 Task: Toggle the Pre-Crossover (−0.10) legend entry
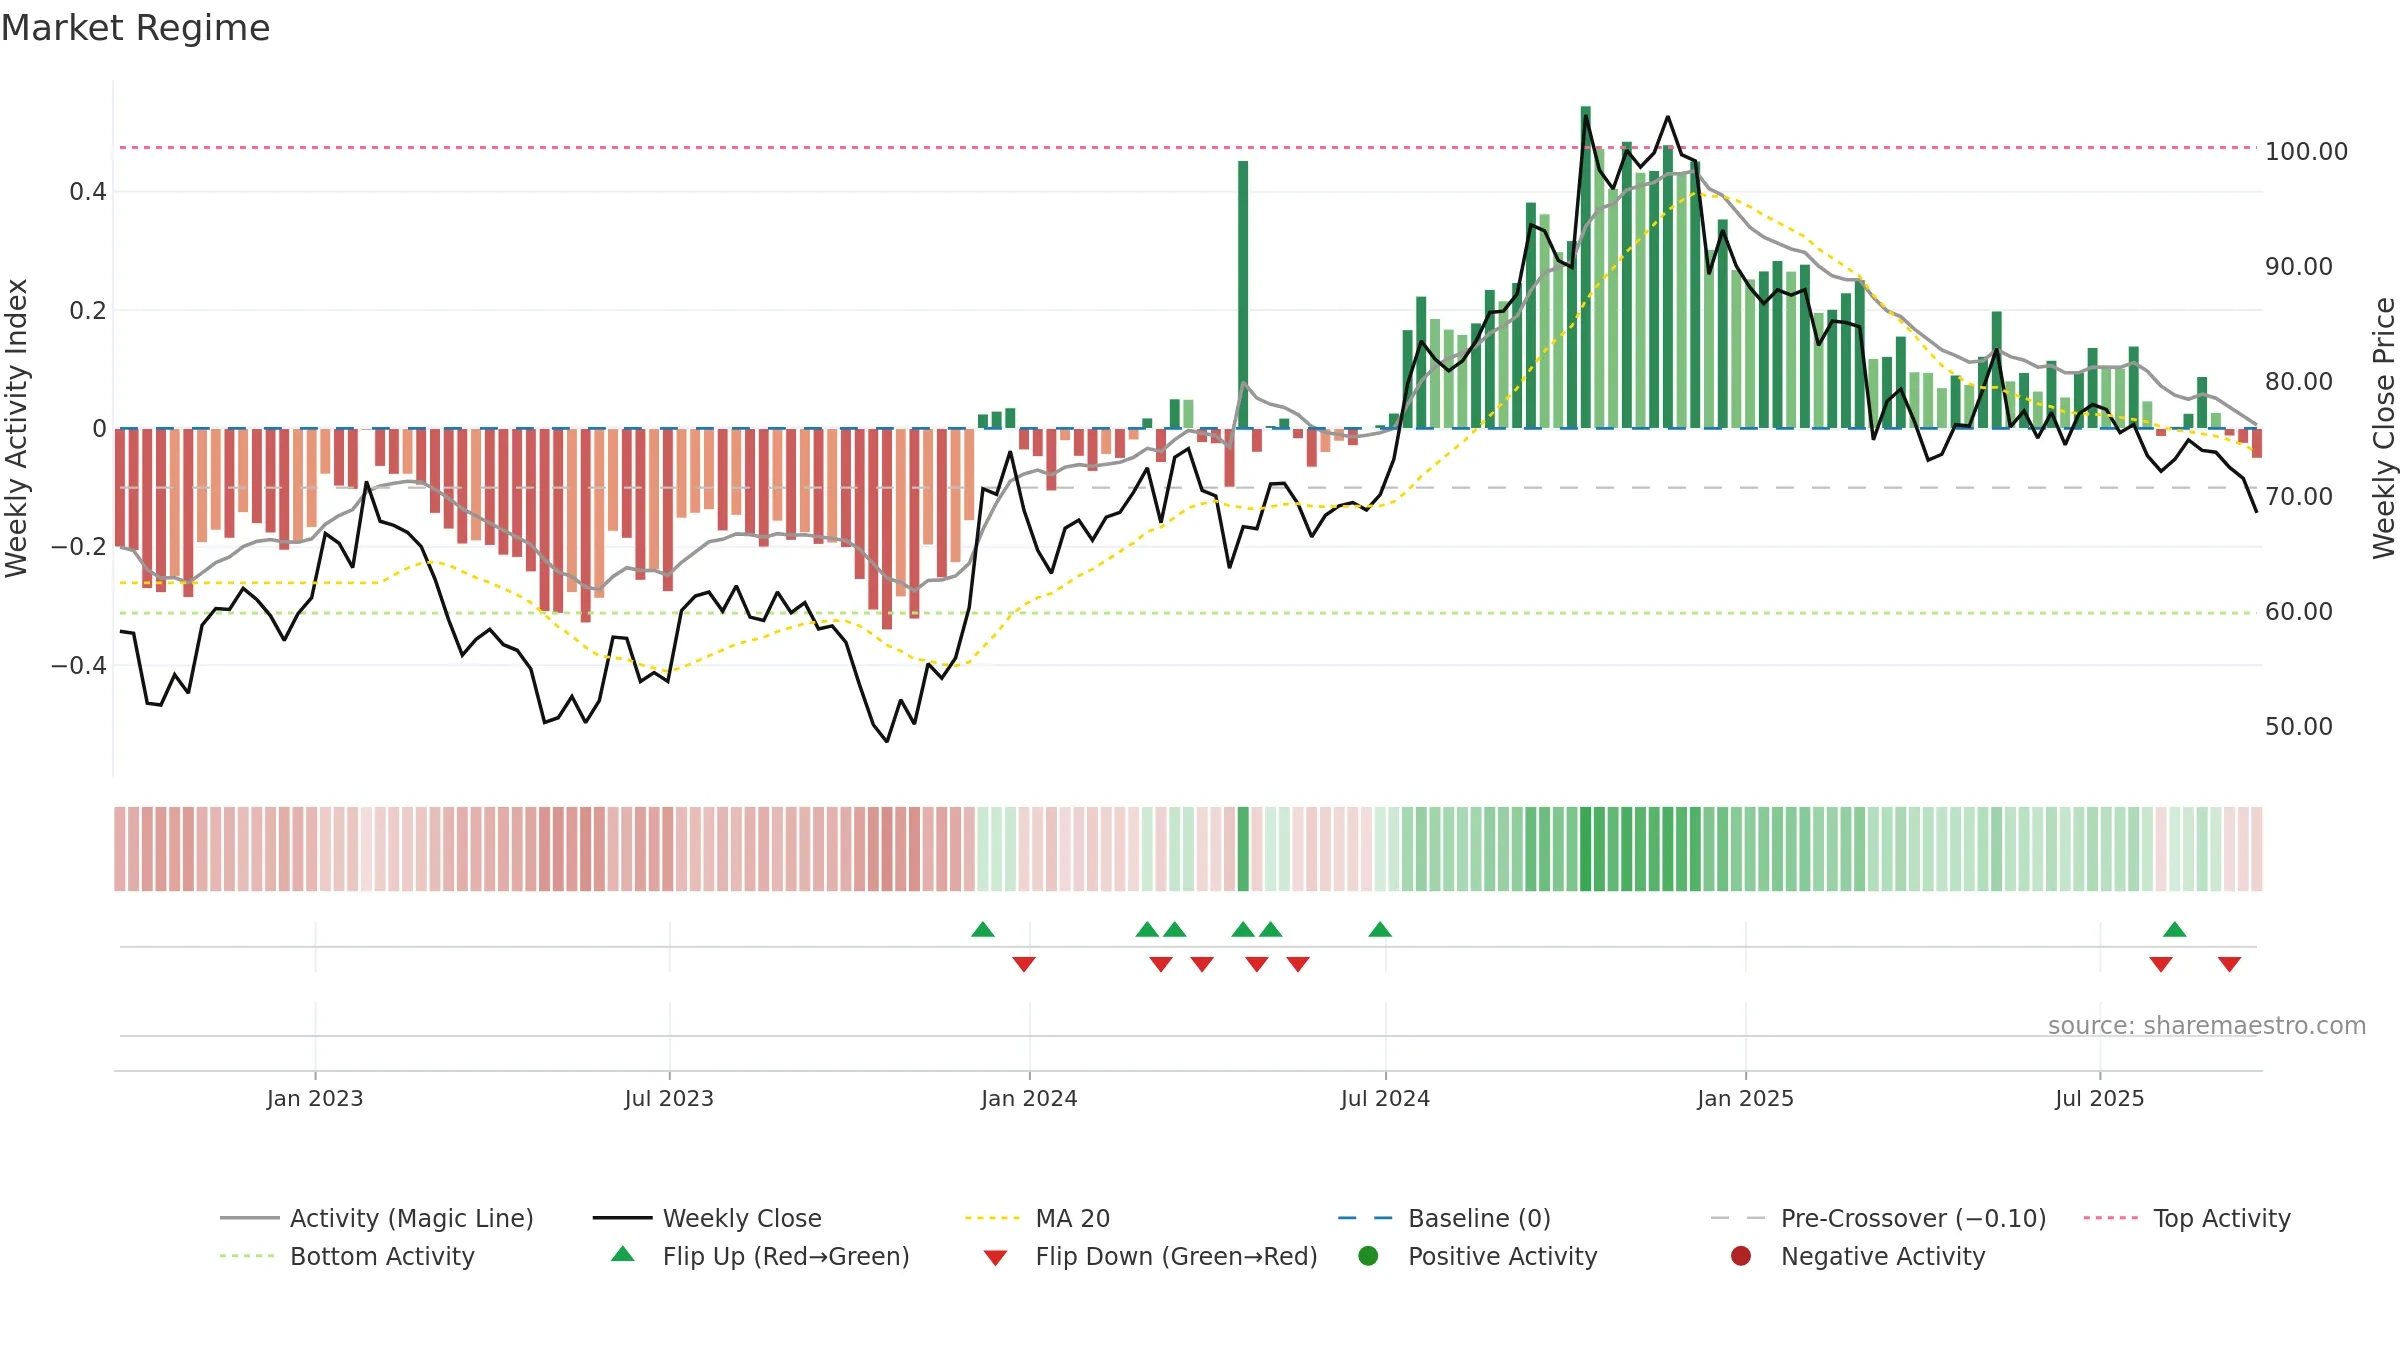tap(1878, 1218)
